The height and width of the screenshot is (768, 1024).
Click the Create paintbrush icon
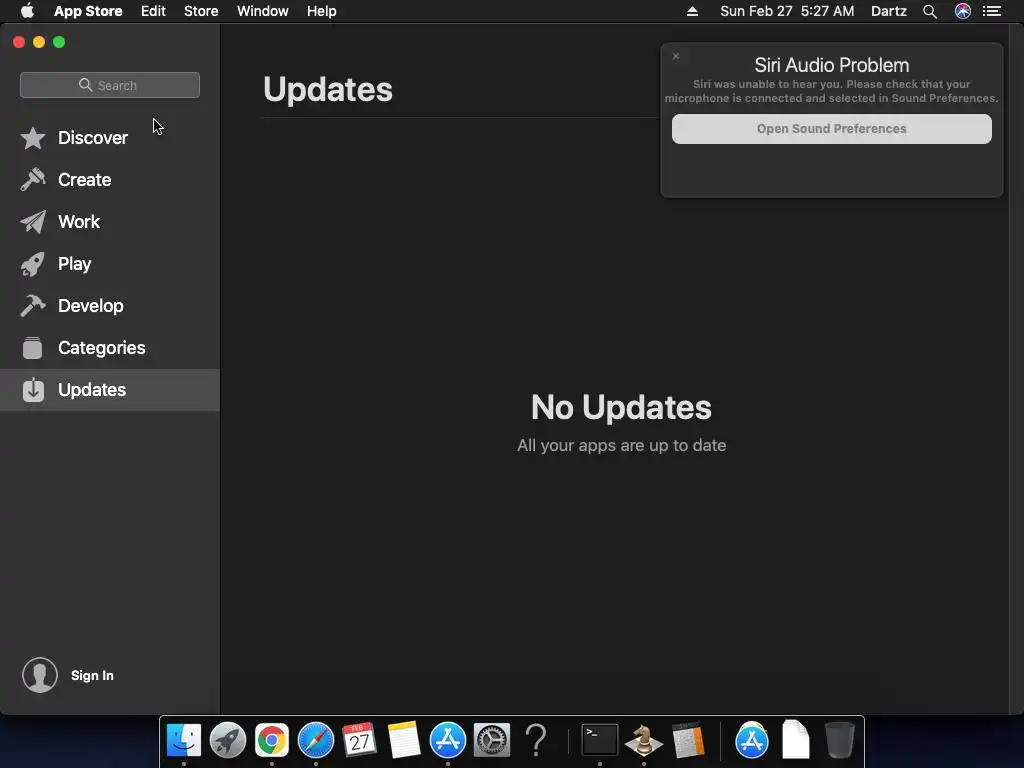click(x=33, y=180)
